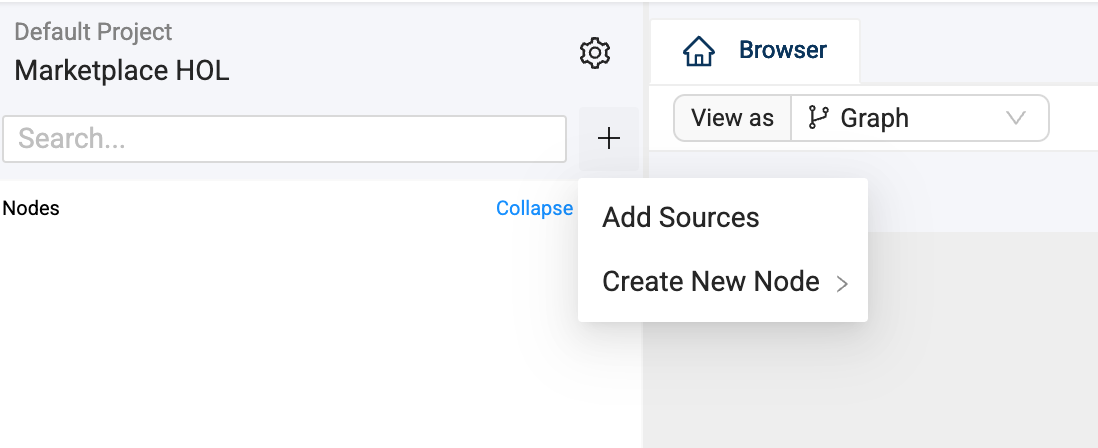This screenshot has height=448, width=1098.
Task: Choose Add Sources from the menu
Action: point(681,218)
